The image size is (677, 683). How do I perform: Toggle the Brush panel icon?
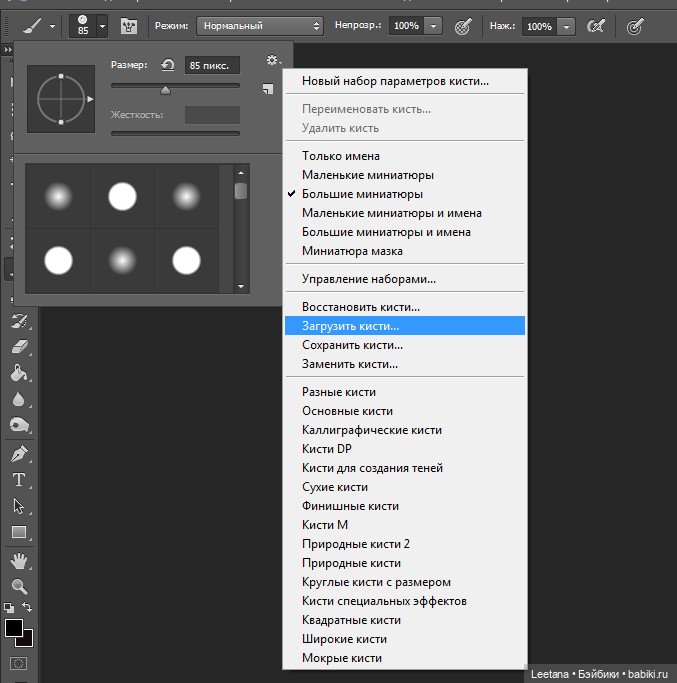129,26
